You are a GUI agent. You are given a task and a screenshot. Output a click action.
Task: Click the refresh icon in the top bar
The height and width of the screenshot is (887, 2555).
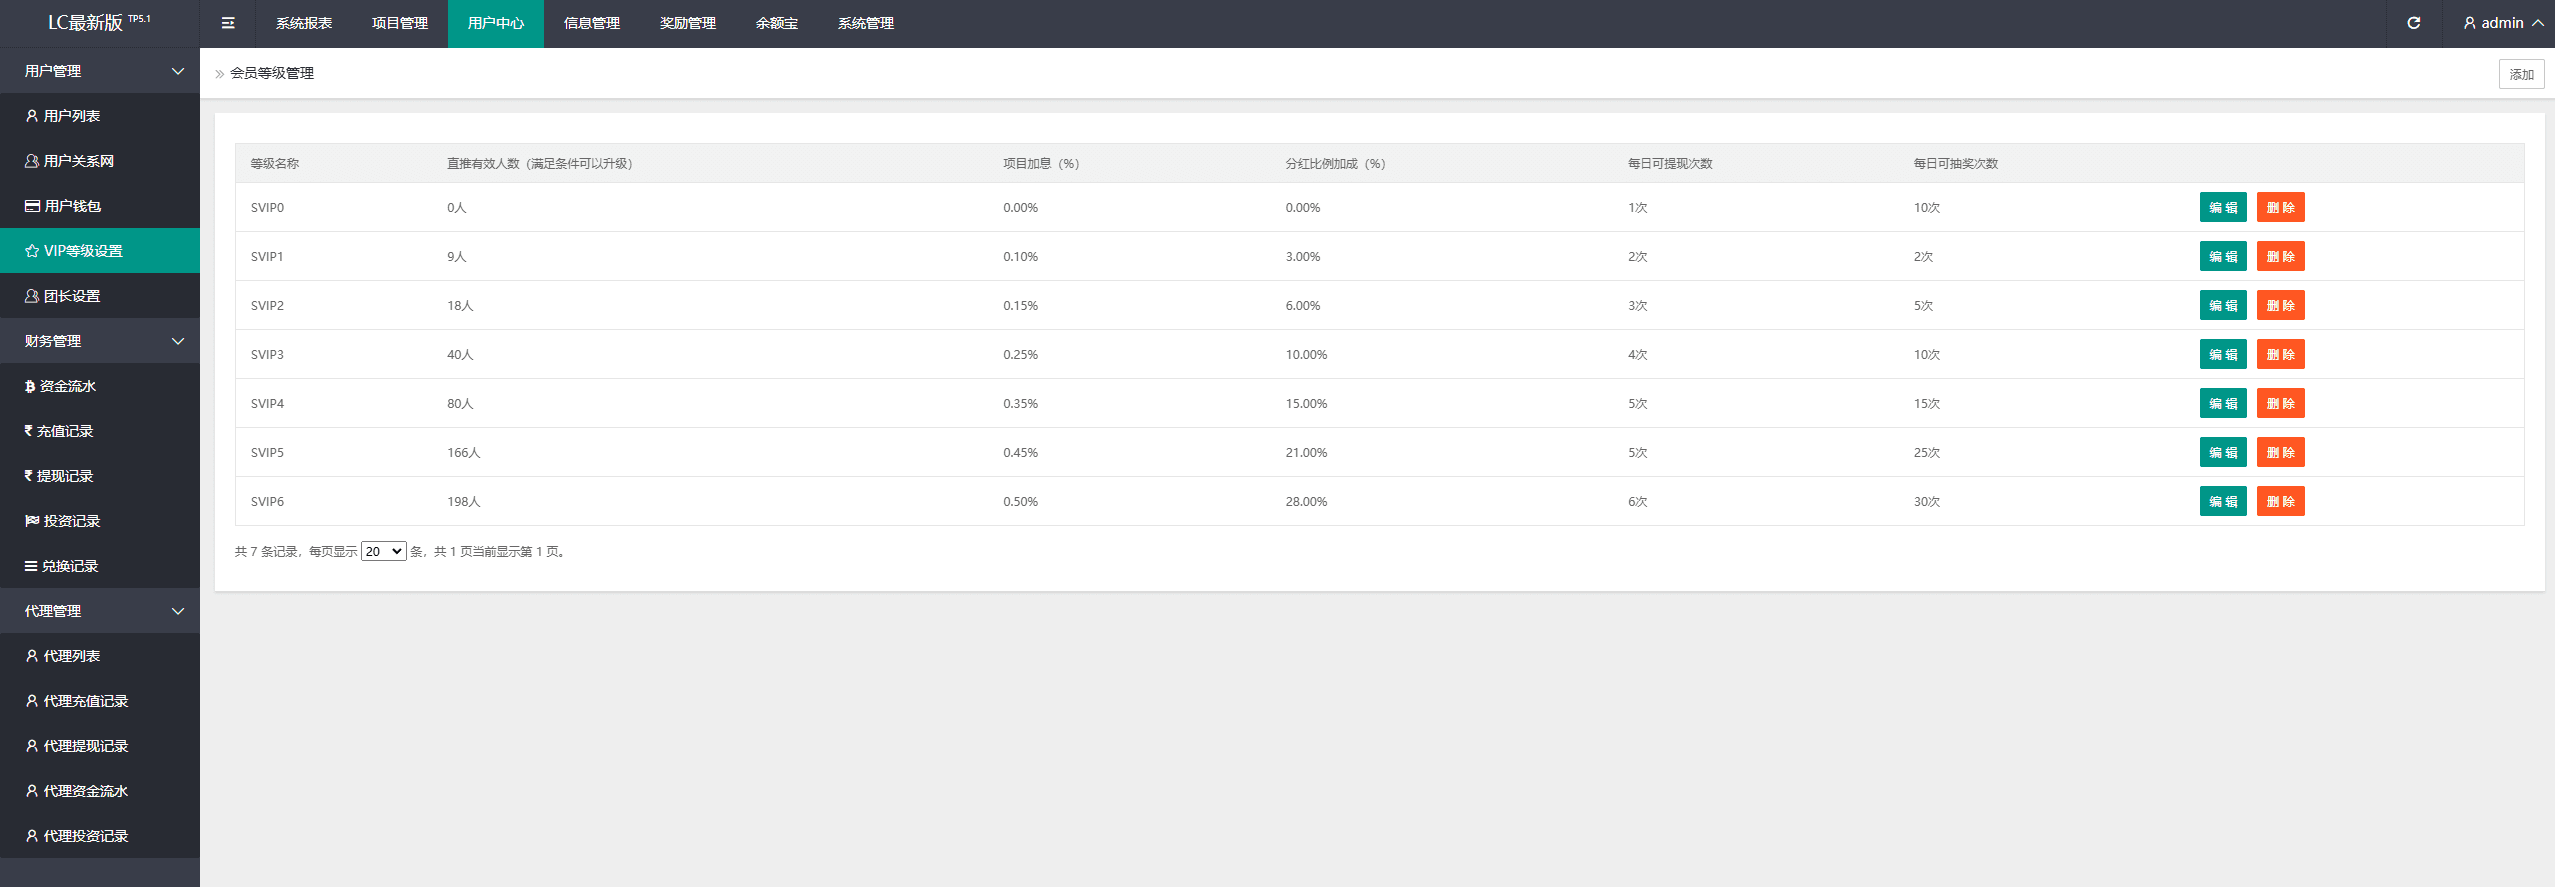click(x=2414, y=23)
